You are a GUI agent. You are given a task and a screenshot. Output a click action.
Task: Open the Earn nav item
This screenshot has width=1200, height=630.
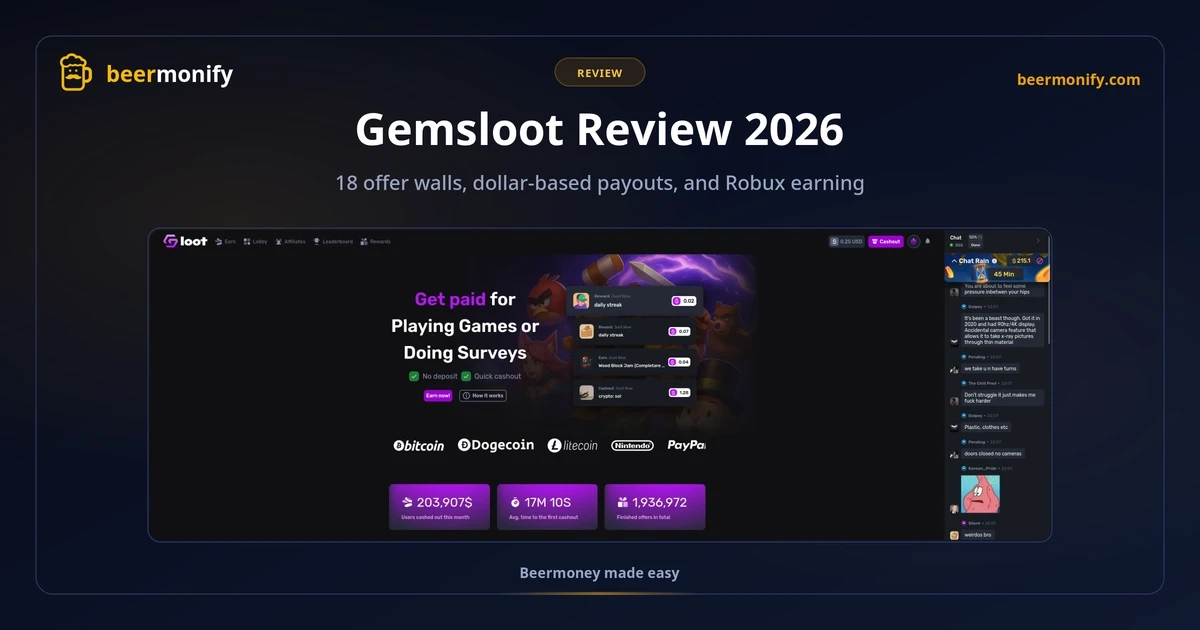(x=226, y=241)
